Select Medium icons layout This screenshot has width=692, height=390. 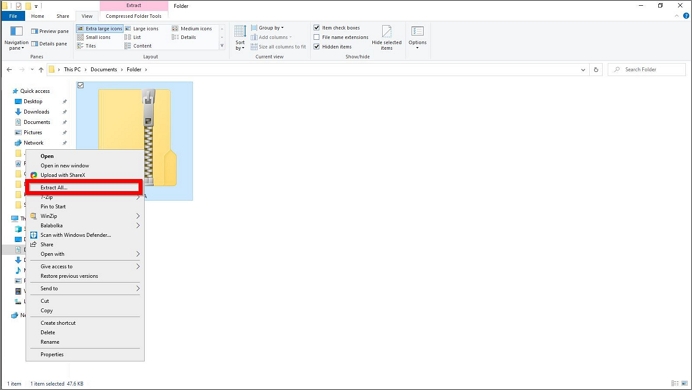[192, 29]
